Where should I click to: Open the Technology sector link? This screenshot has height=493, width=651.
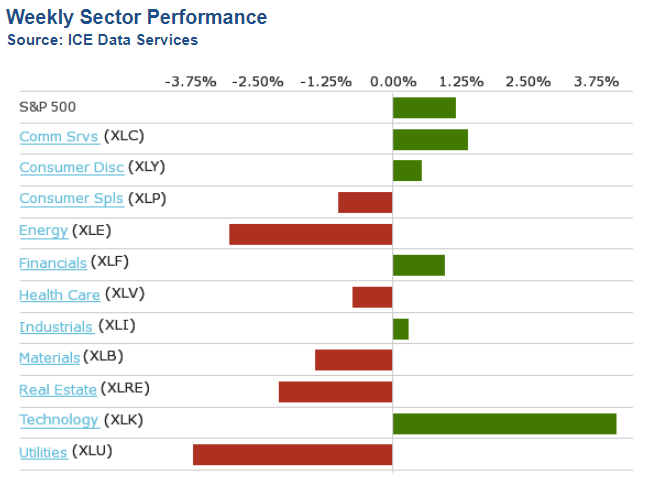pos(59,421)
